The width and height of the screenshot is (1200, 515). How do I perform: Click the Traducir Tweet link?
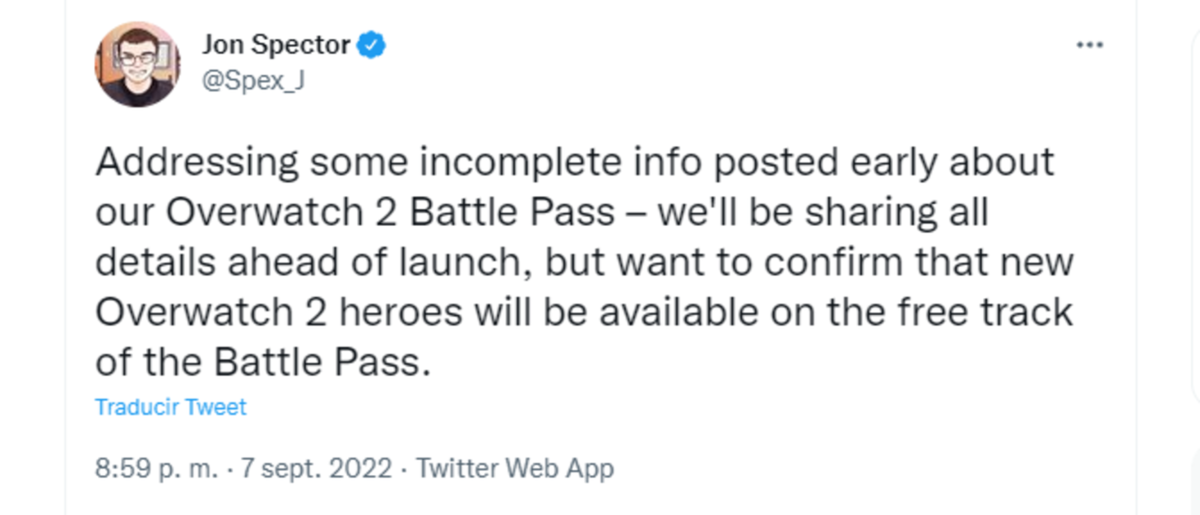(x=171, y=407)
